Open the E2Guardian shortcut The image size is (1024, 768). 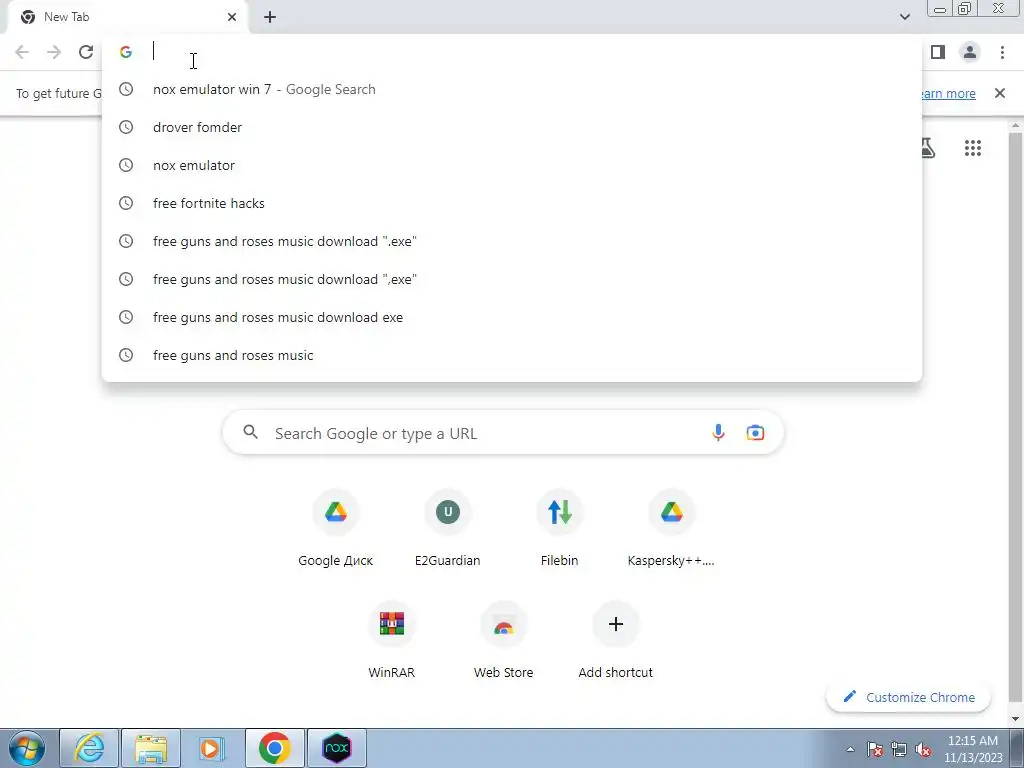point(447,530)
